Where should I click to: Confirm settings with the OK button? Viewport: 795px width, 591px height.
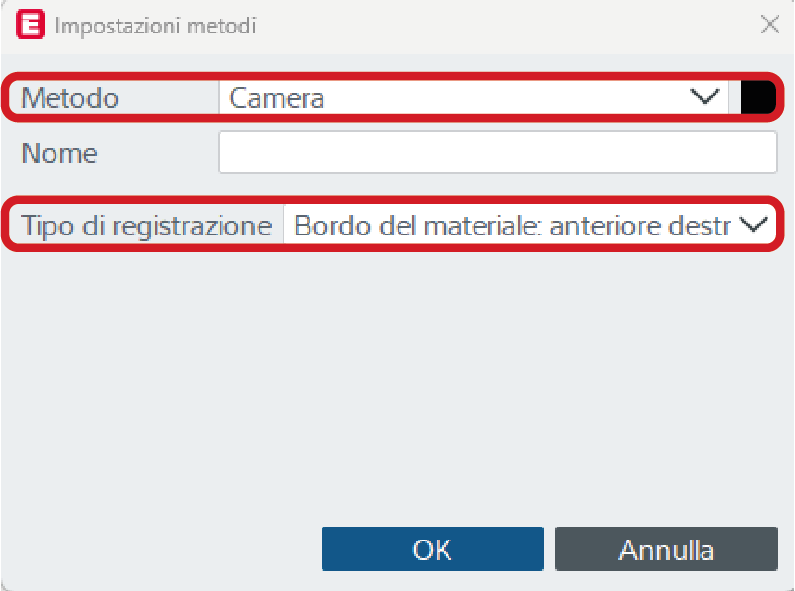tap(432, 549)
